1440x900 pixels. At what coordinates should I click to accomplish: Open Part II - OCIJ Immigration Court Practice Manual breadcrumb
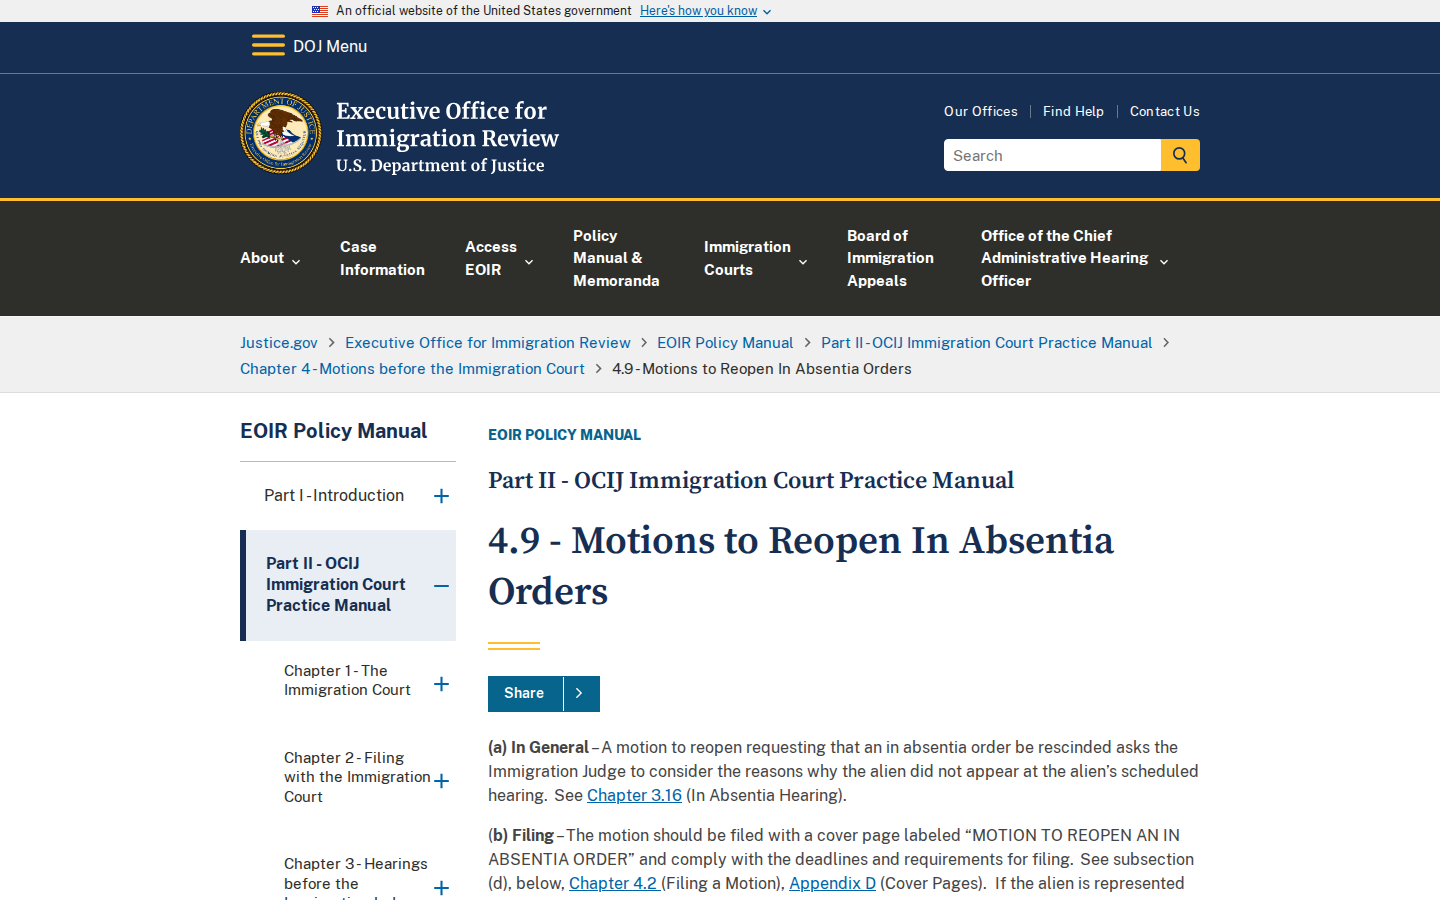coord(986,342)
